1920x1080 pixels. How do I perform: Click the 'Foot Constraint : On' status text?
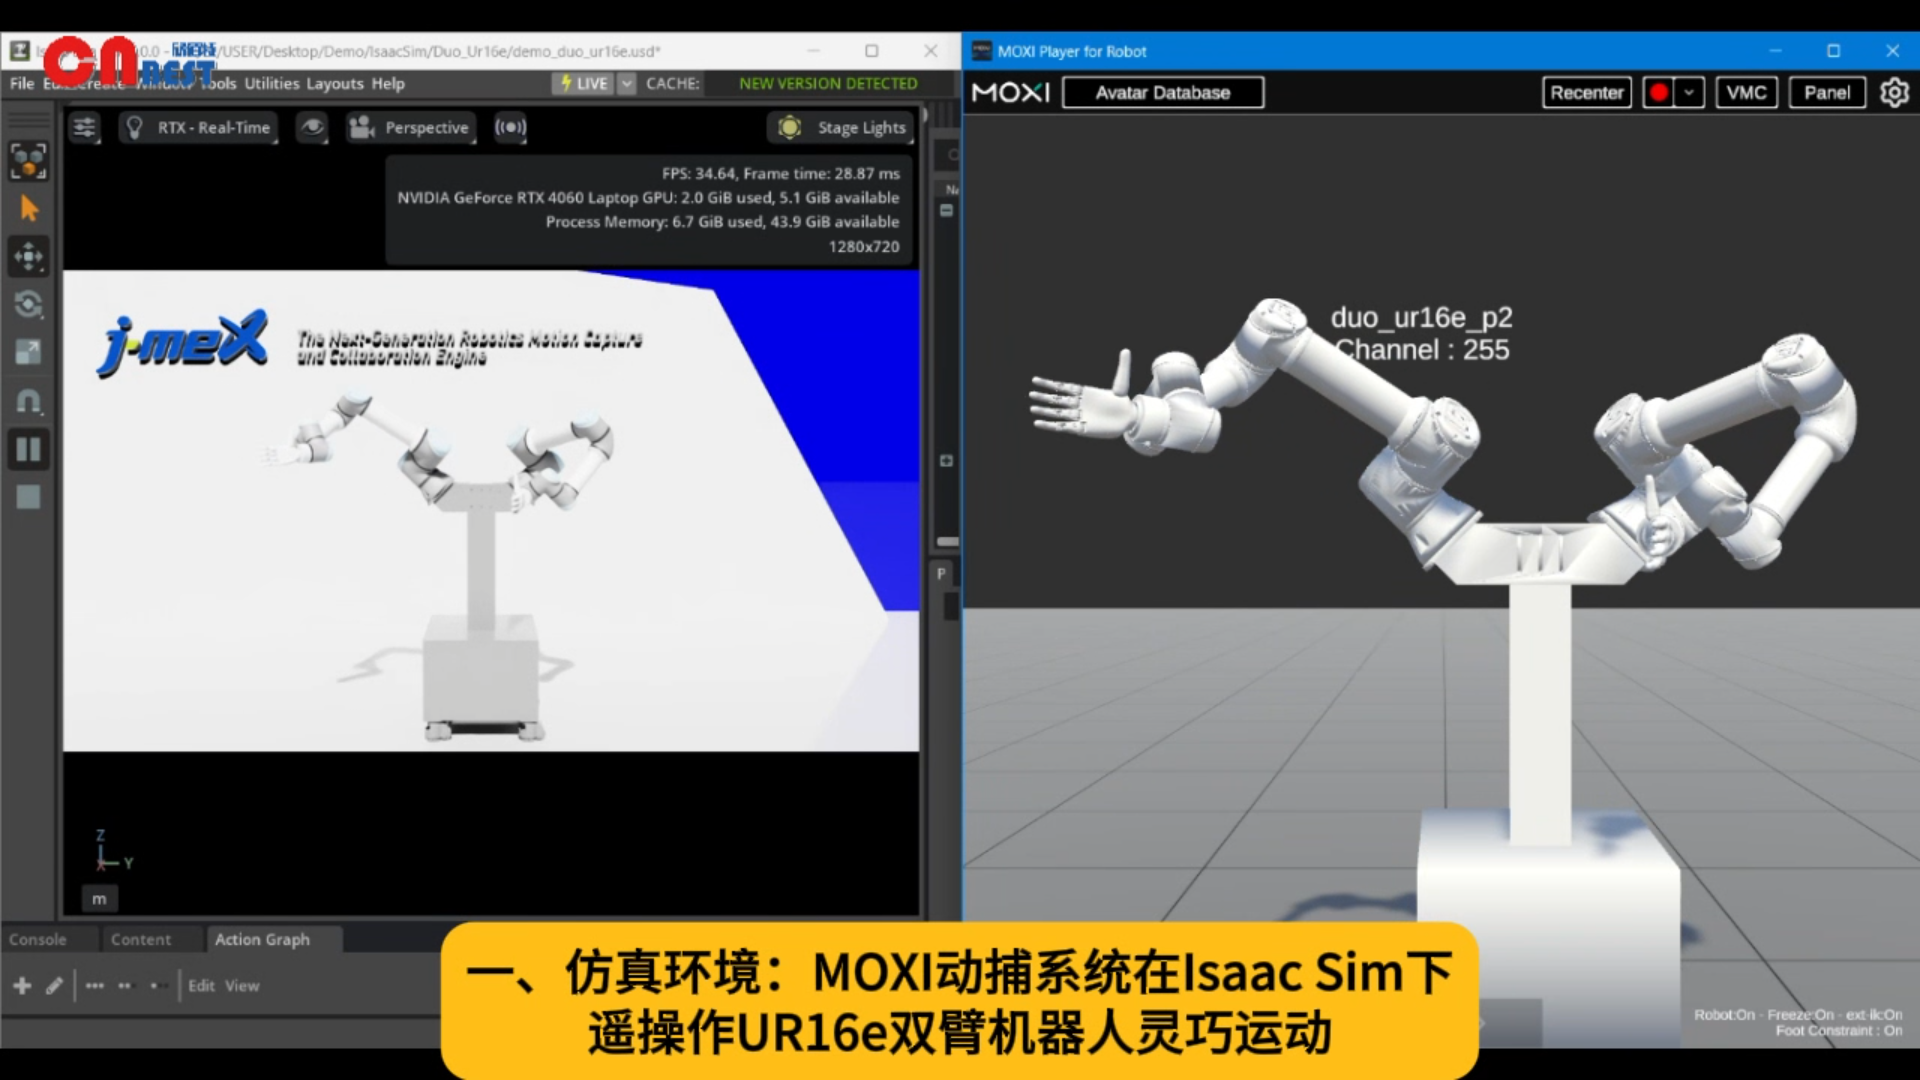point(1839,1031)
